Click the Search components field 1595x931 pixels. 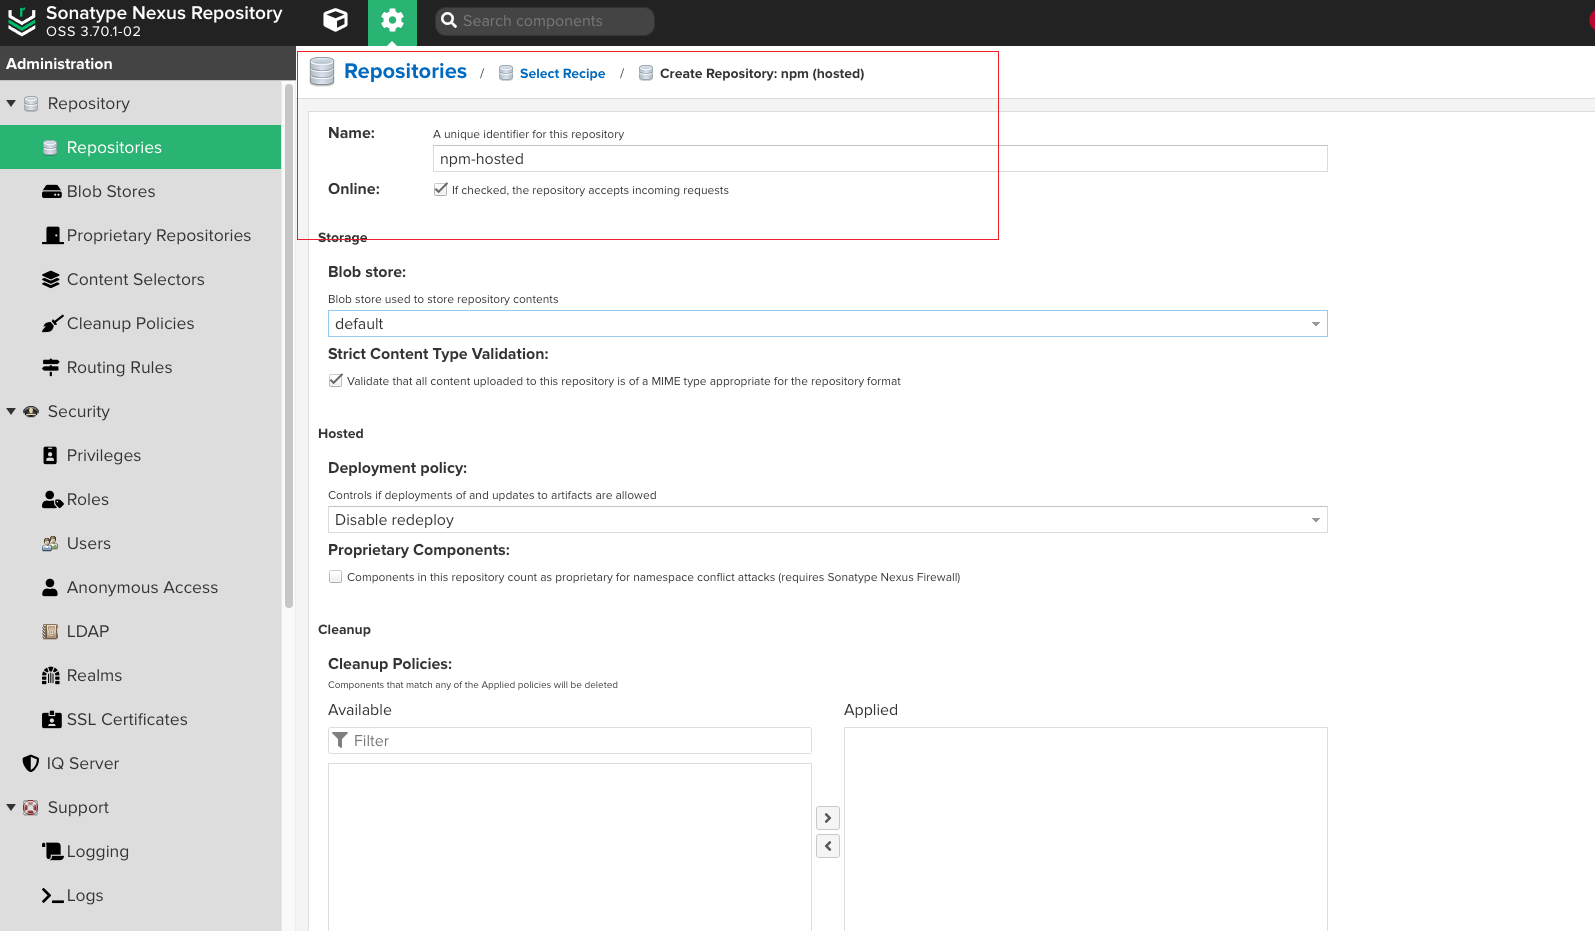point(545,21)
